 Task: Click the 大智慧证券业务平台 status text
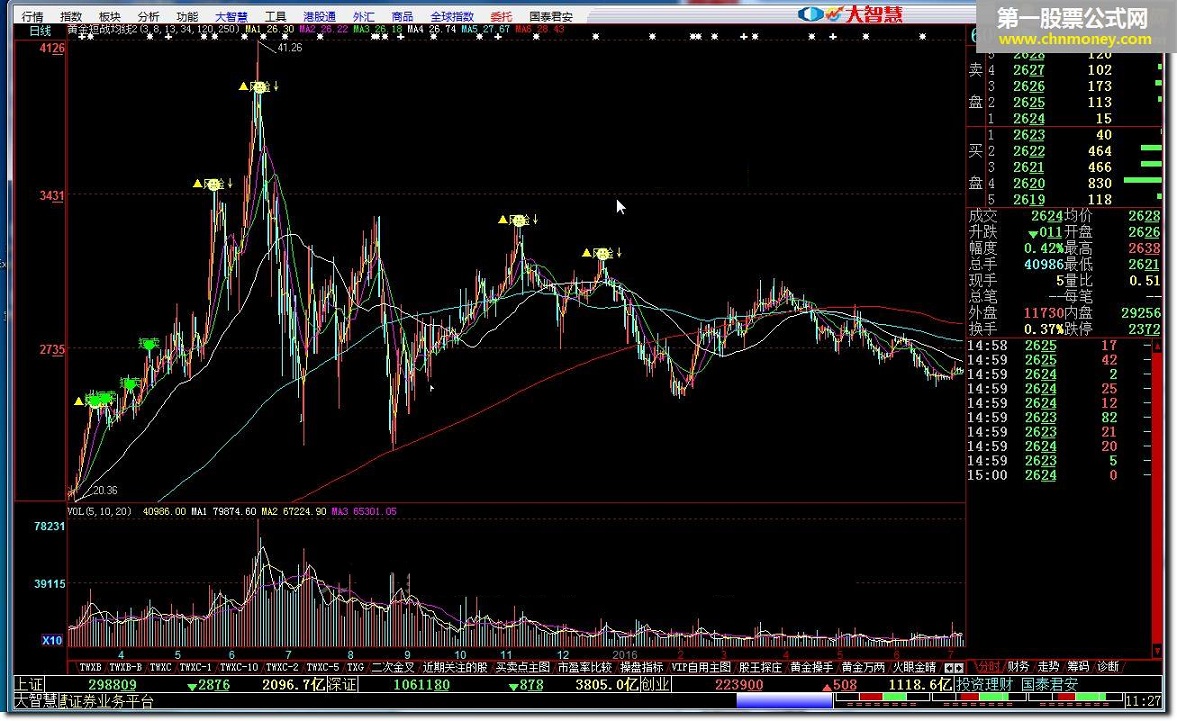(x=84, y=701)
